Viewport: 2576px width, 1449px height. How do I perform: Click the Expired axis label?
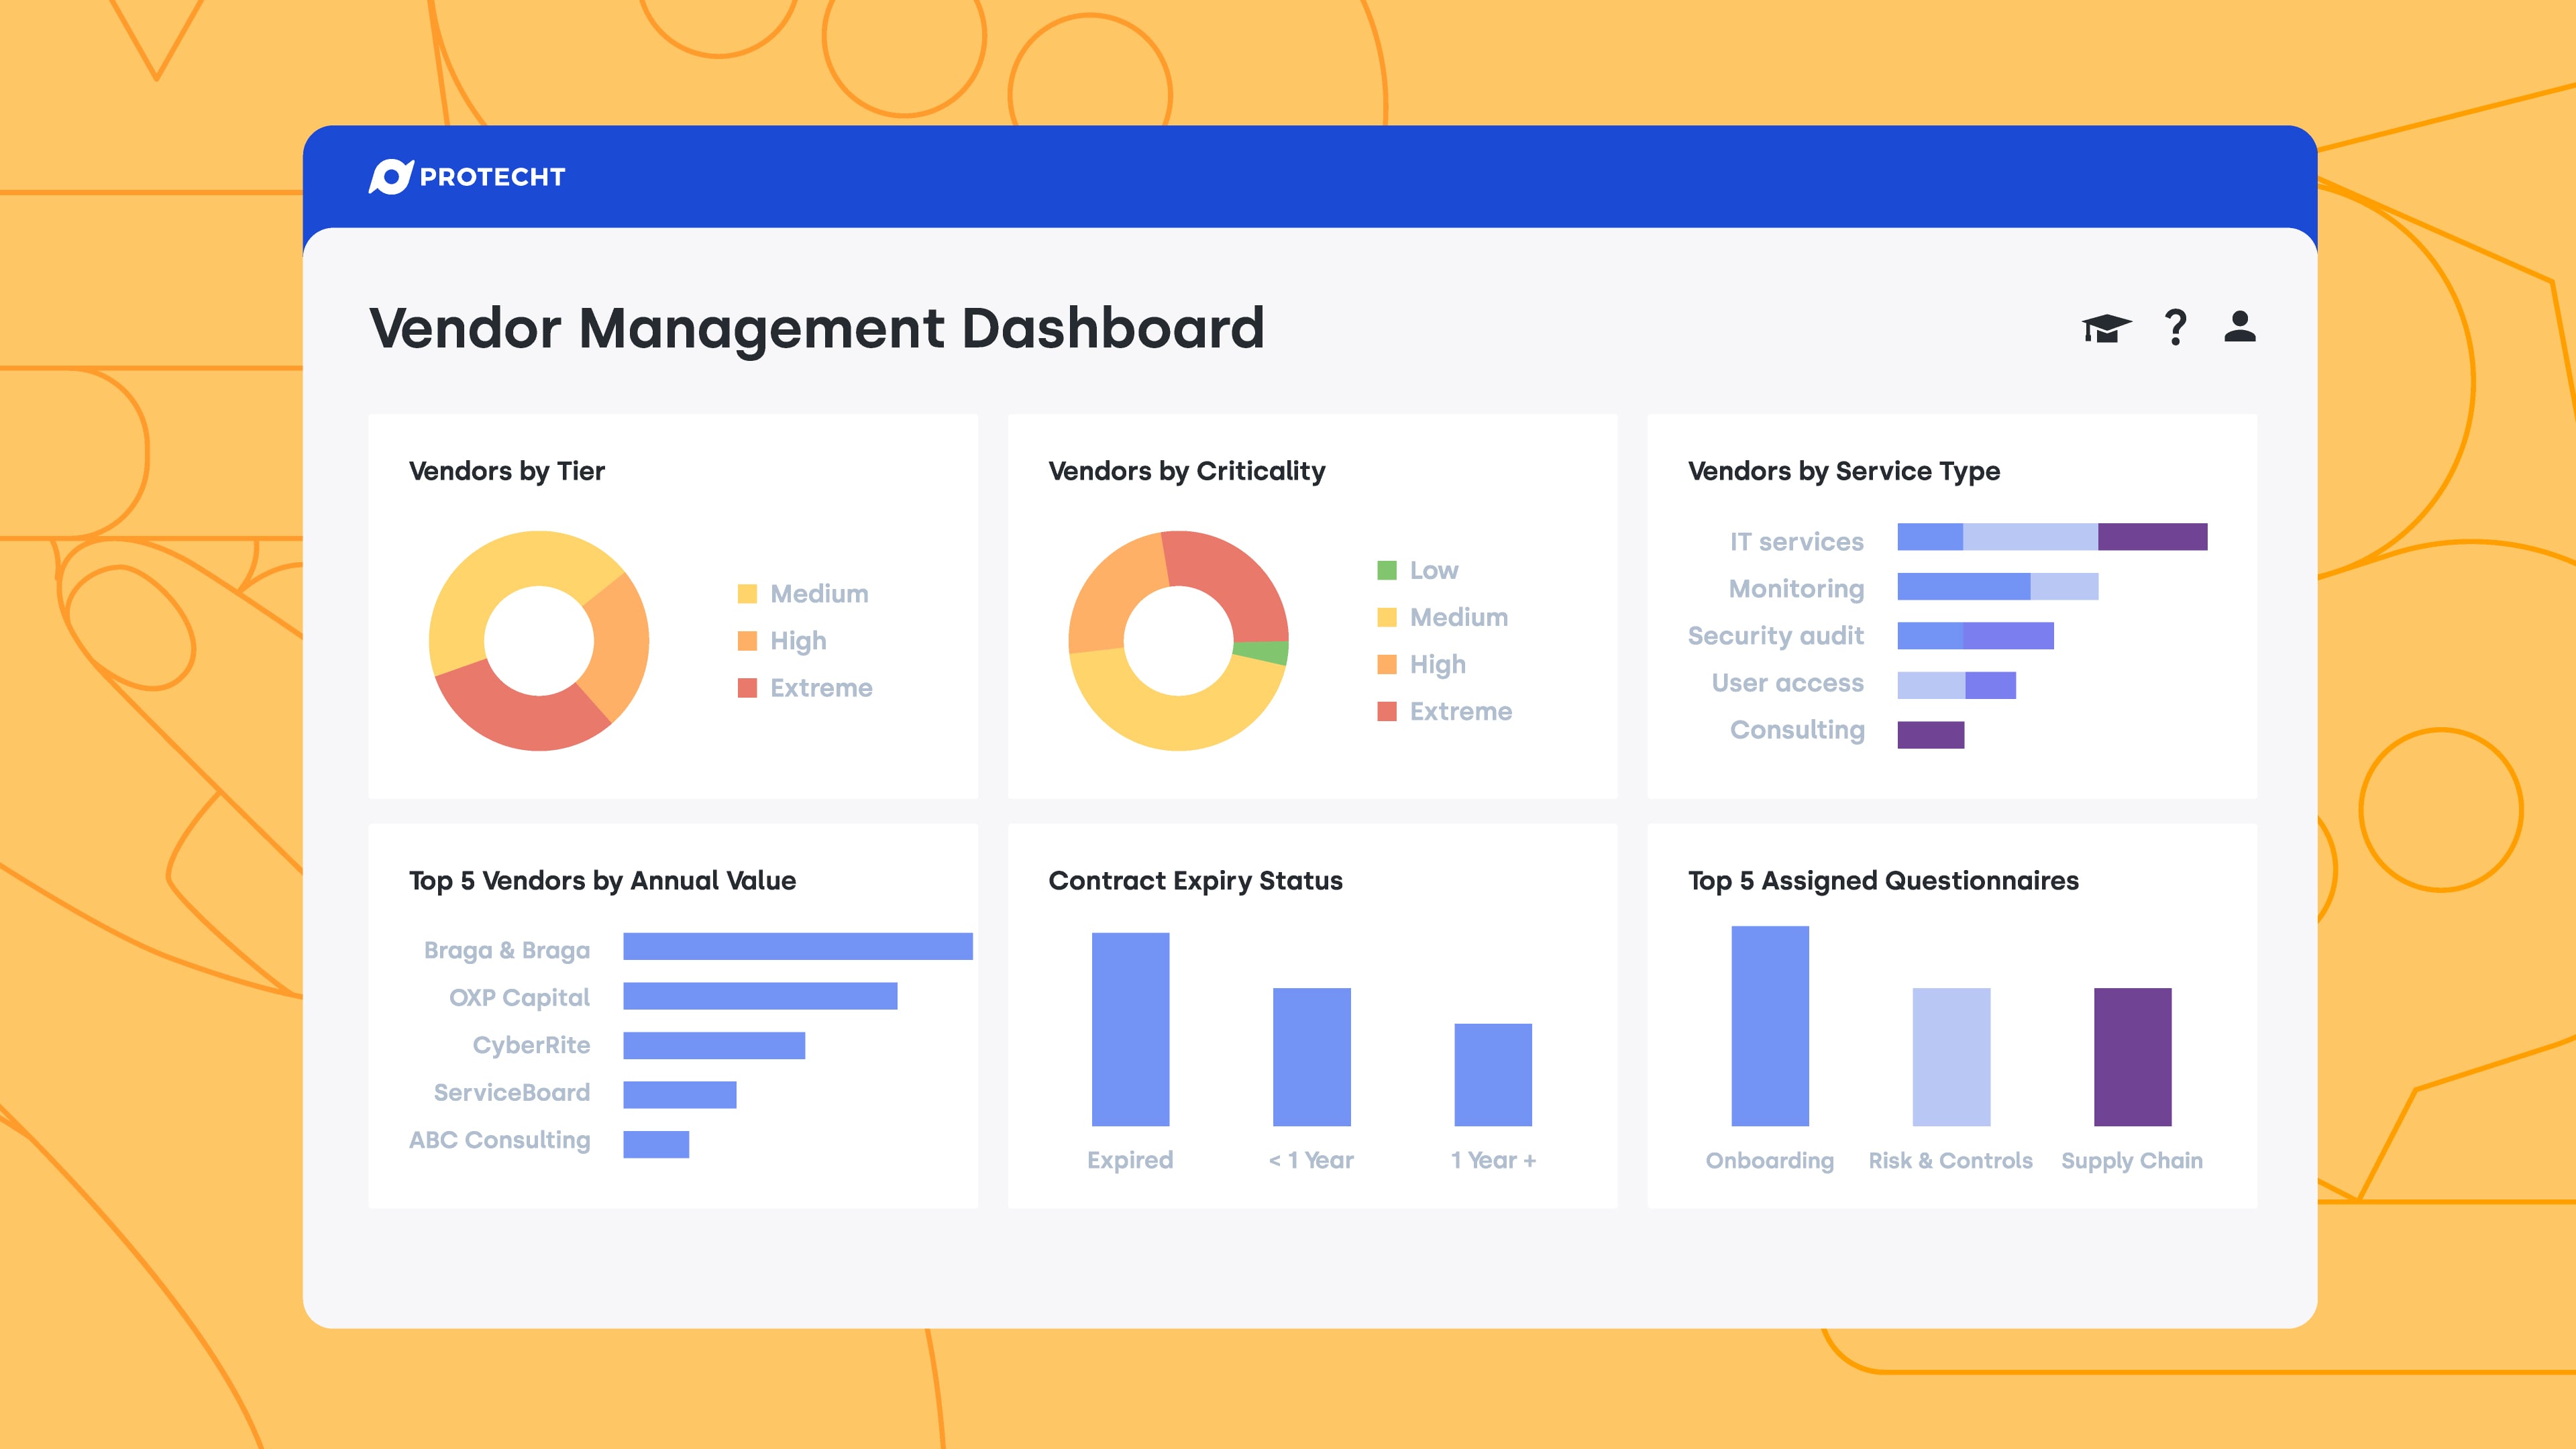[1130, 1160]
